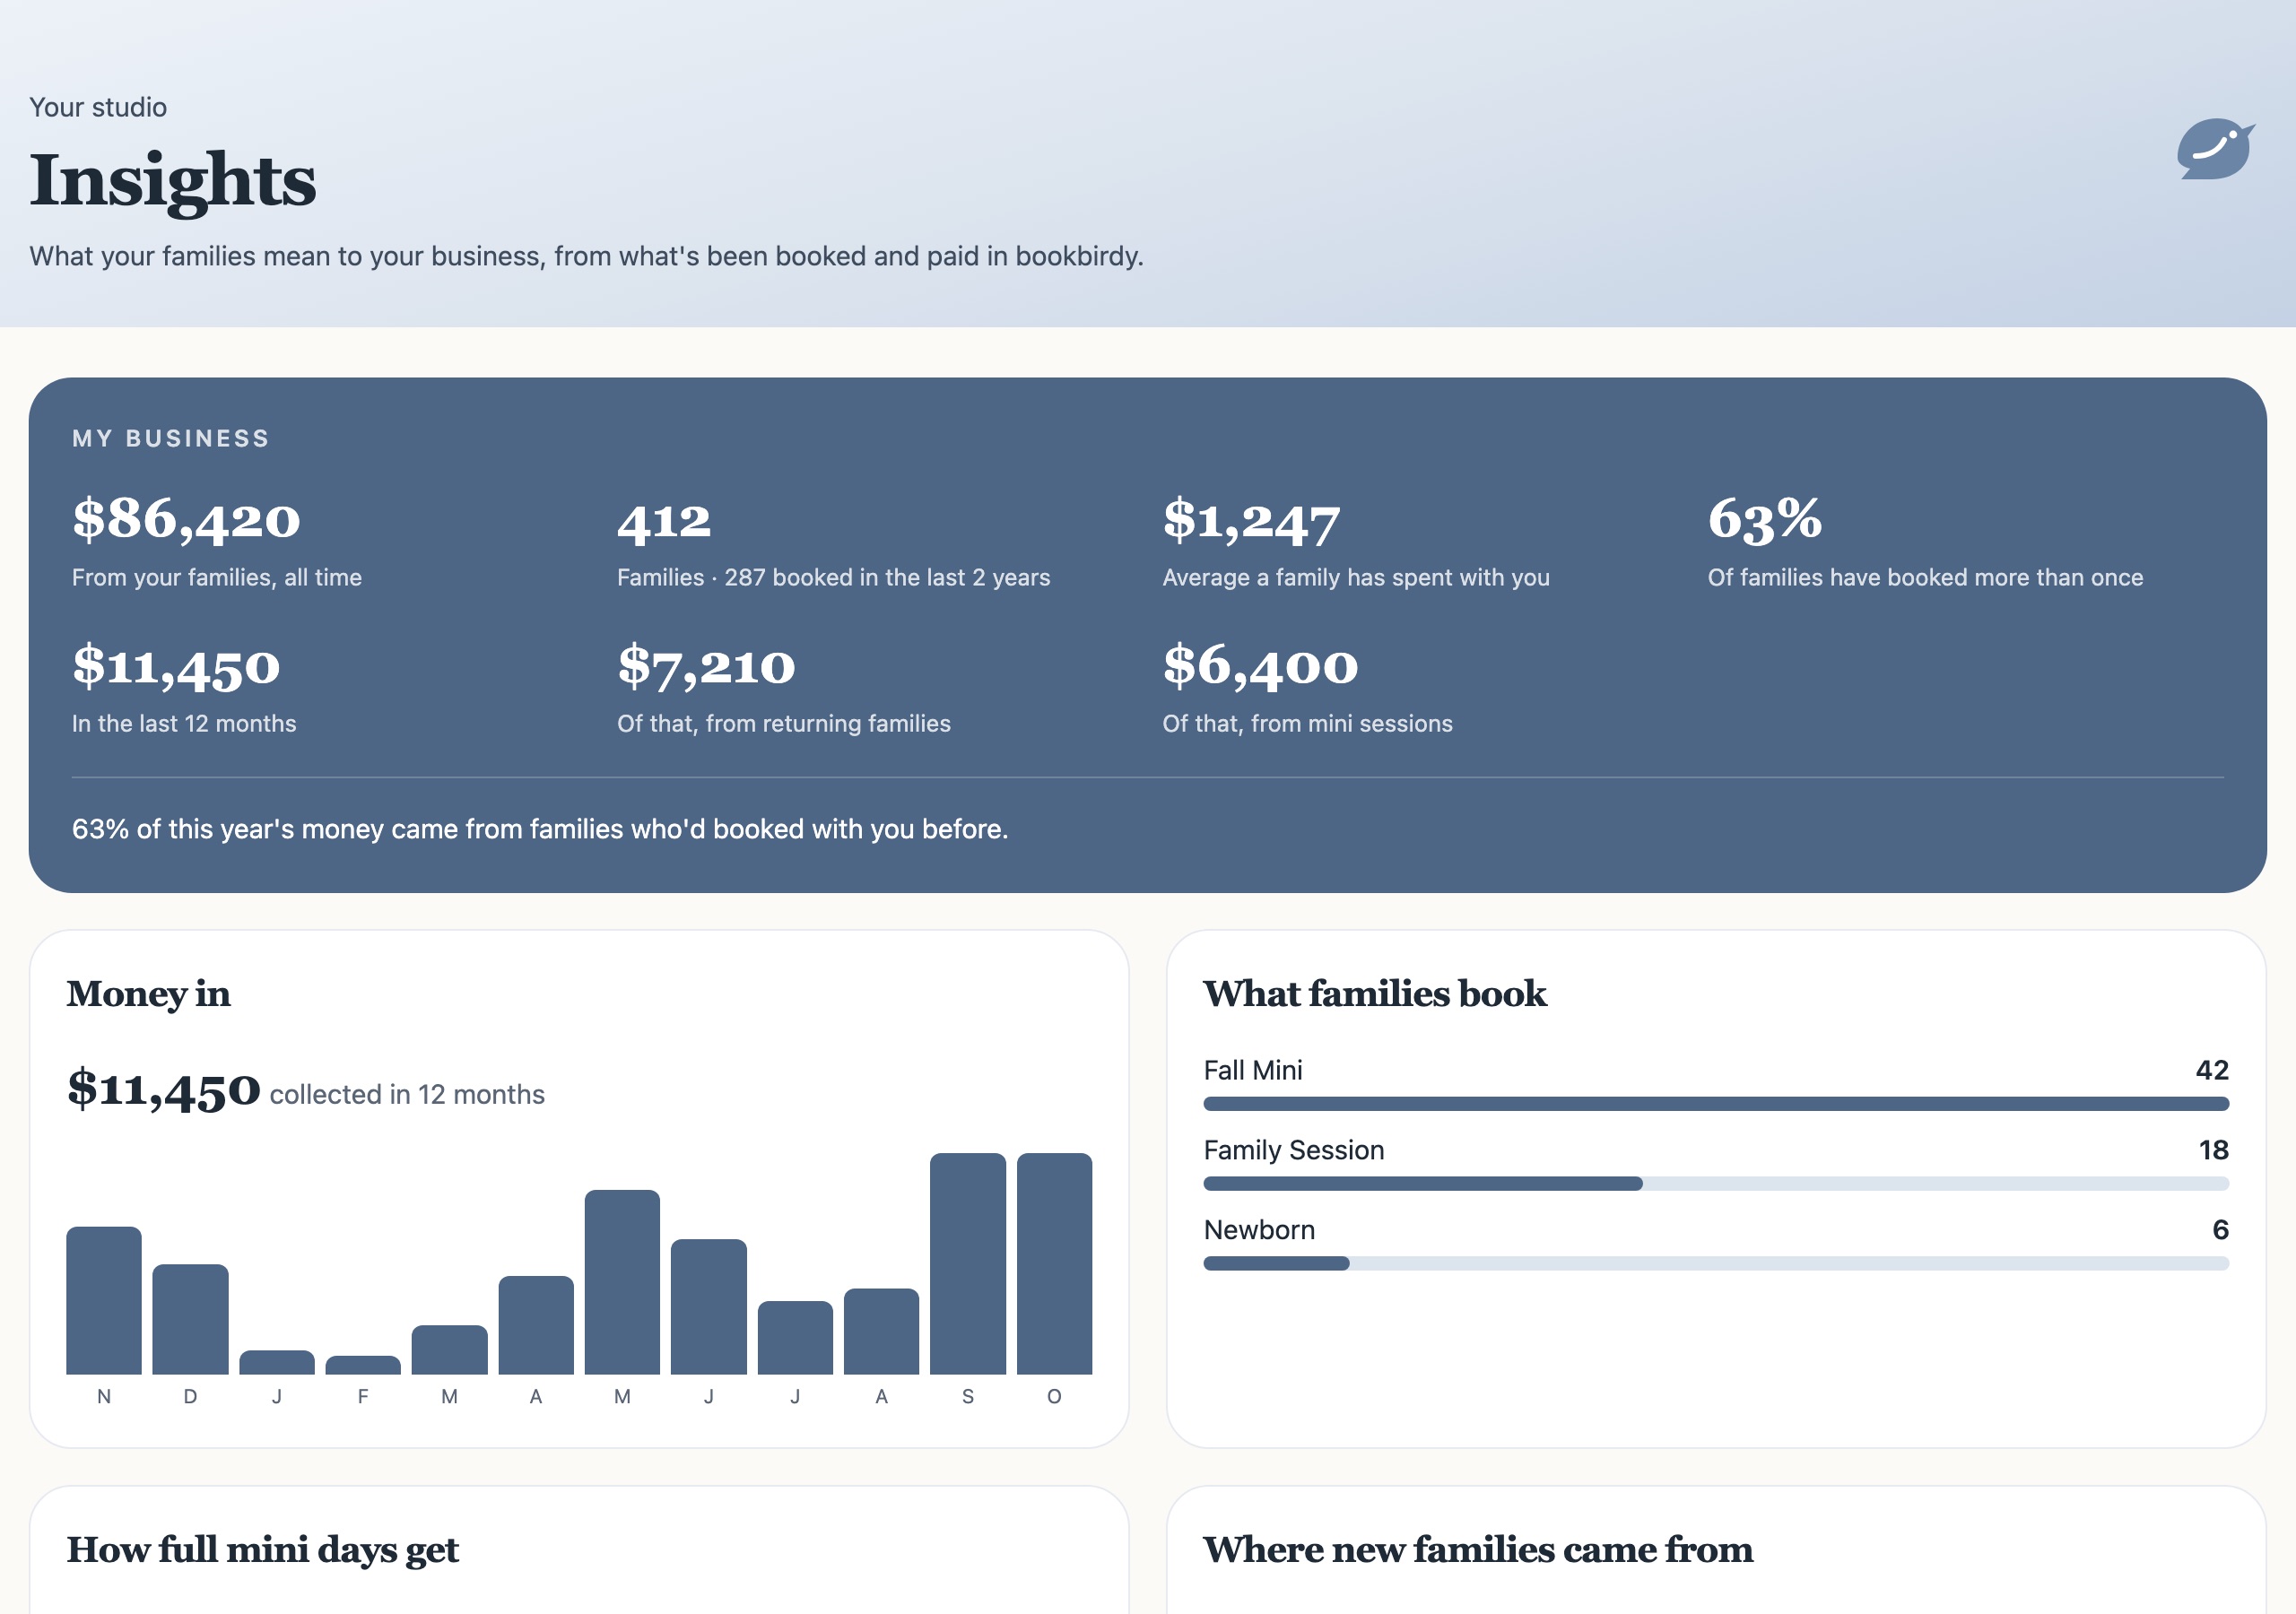Click the Newborn count 6
The height and width of the screenshot is (1614, 2296).
(x=2220, y=1230)
